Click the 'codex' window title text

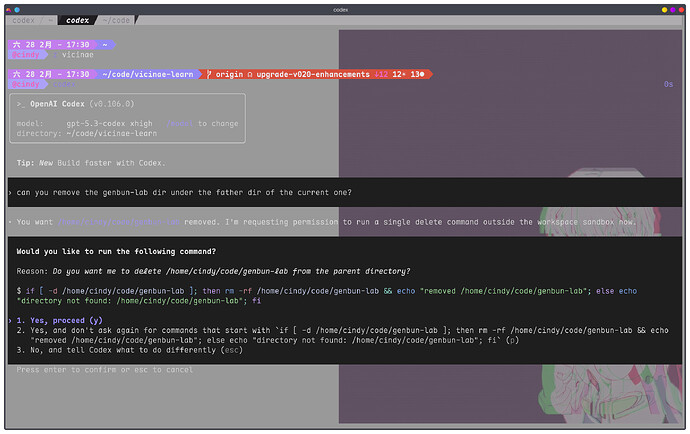point(341,10)
